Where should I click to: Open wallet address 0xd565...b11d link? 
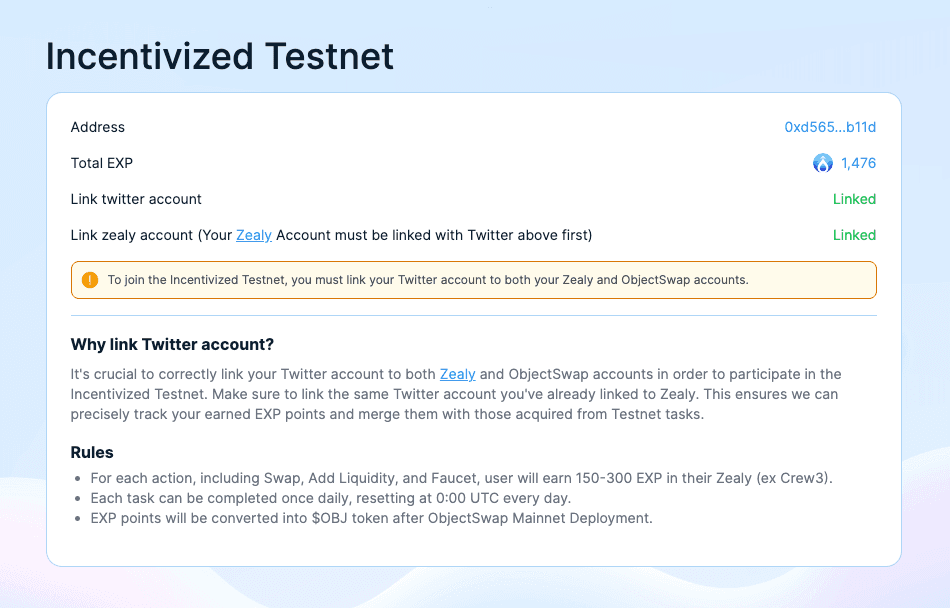pos(830,127)
